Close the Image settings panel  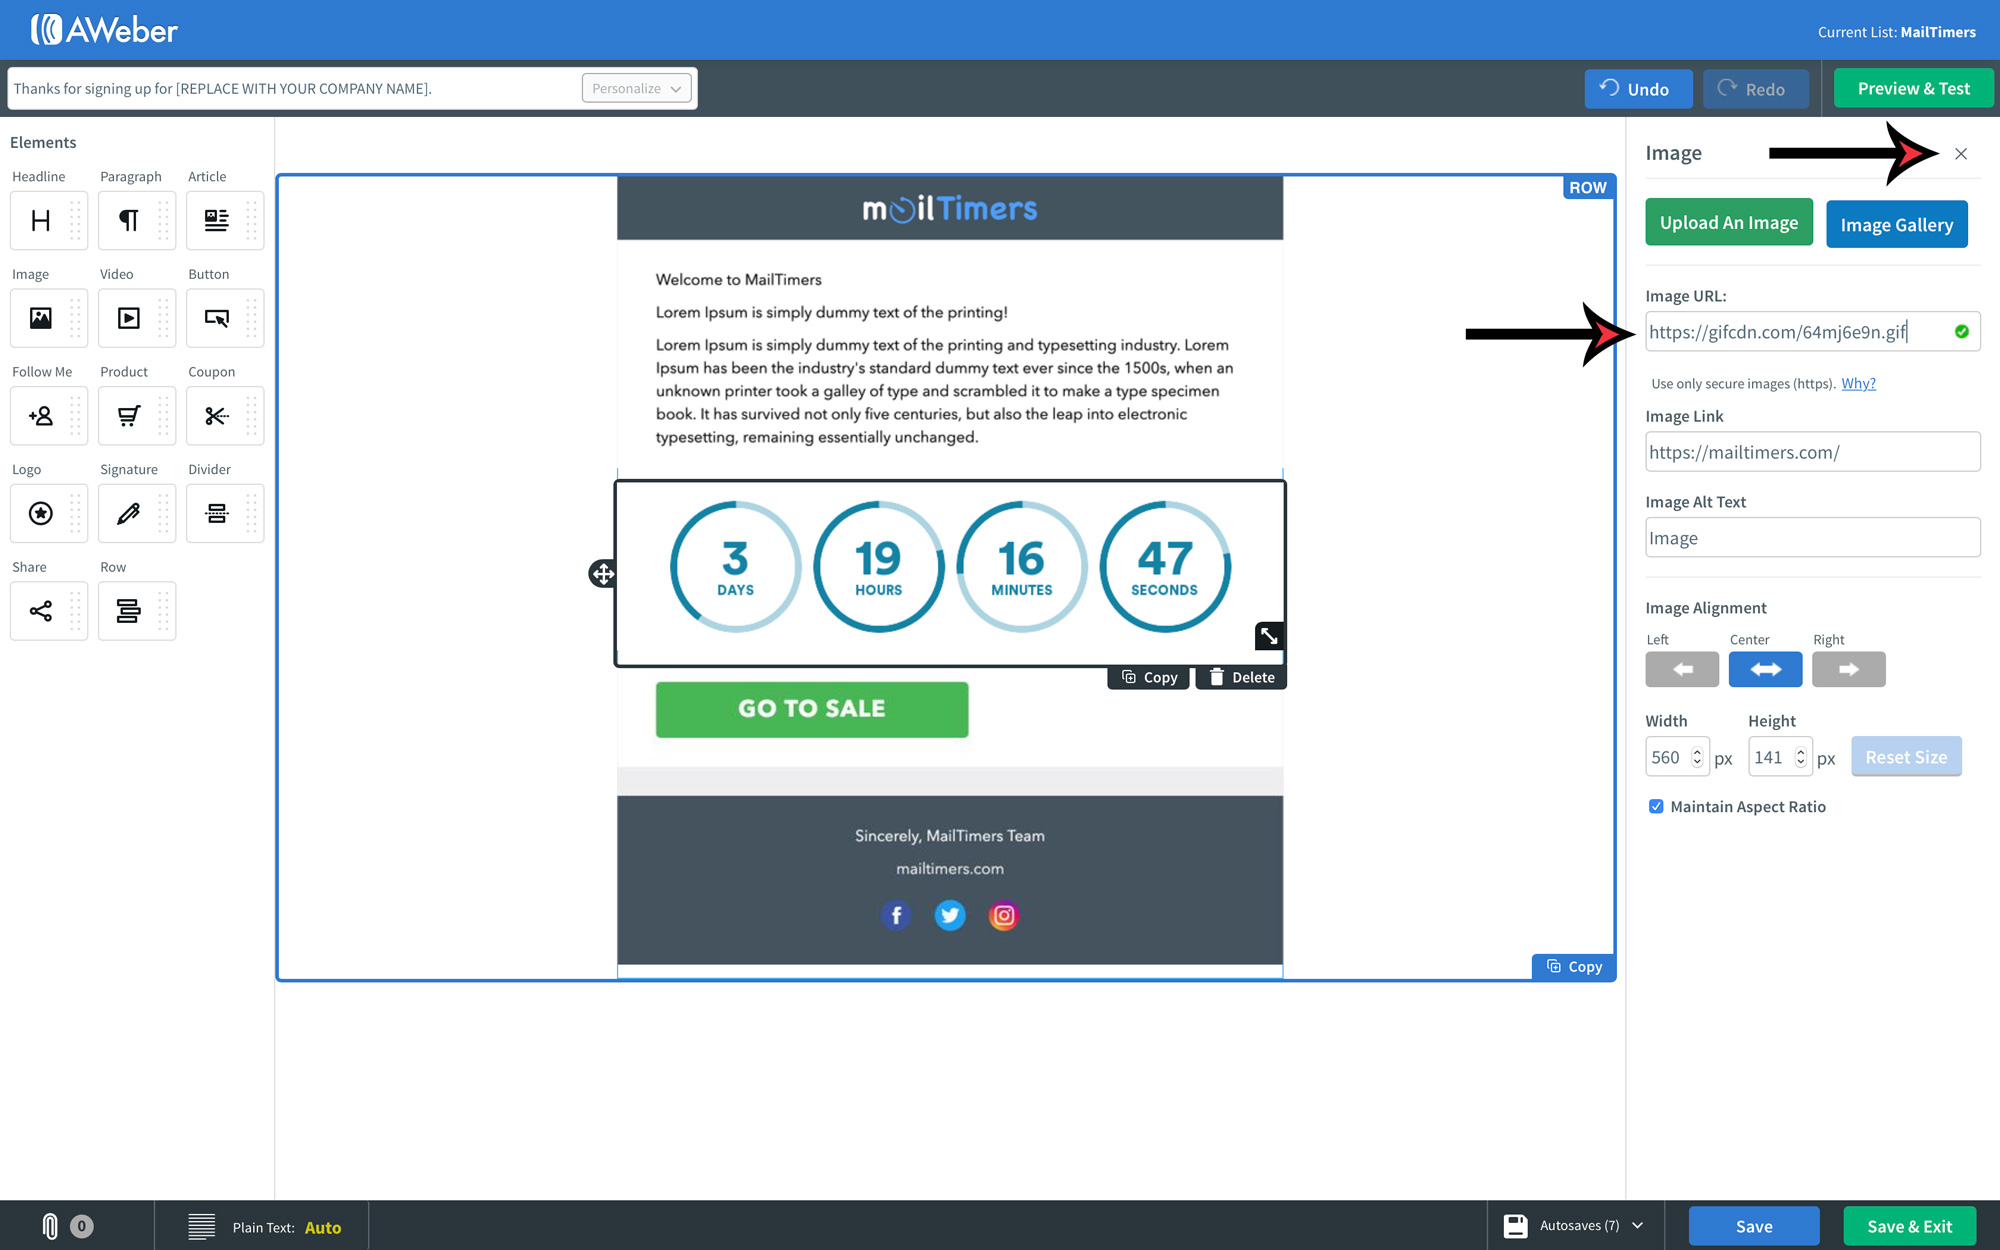tap(1961, 154)
